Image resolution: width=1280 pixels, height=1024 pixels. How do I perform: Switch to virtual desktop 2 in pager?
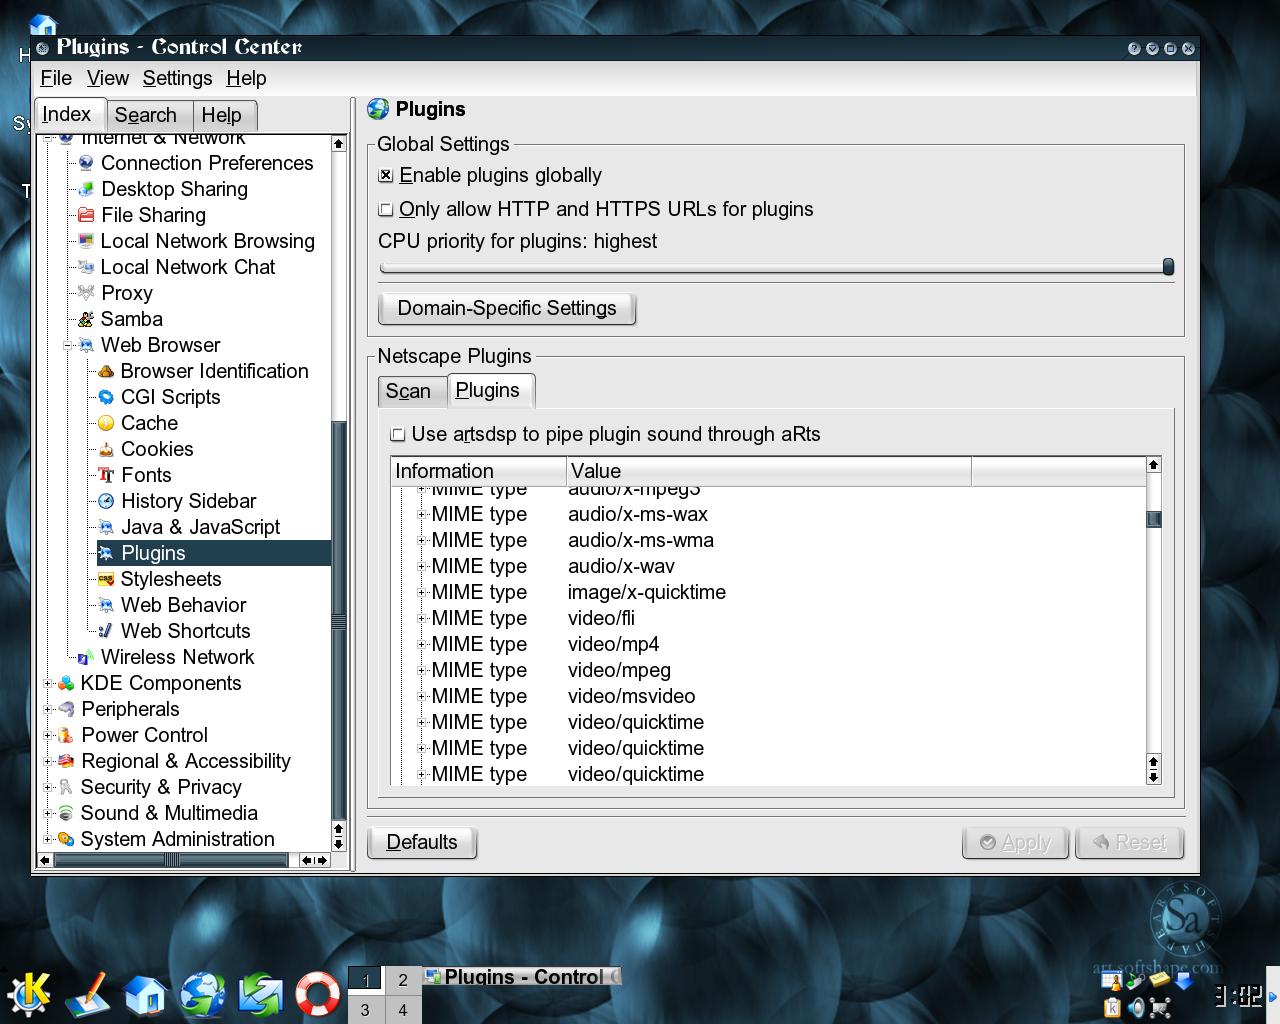pyautogui.click(x=403, y=980)
